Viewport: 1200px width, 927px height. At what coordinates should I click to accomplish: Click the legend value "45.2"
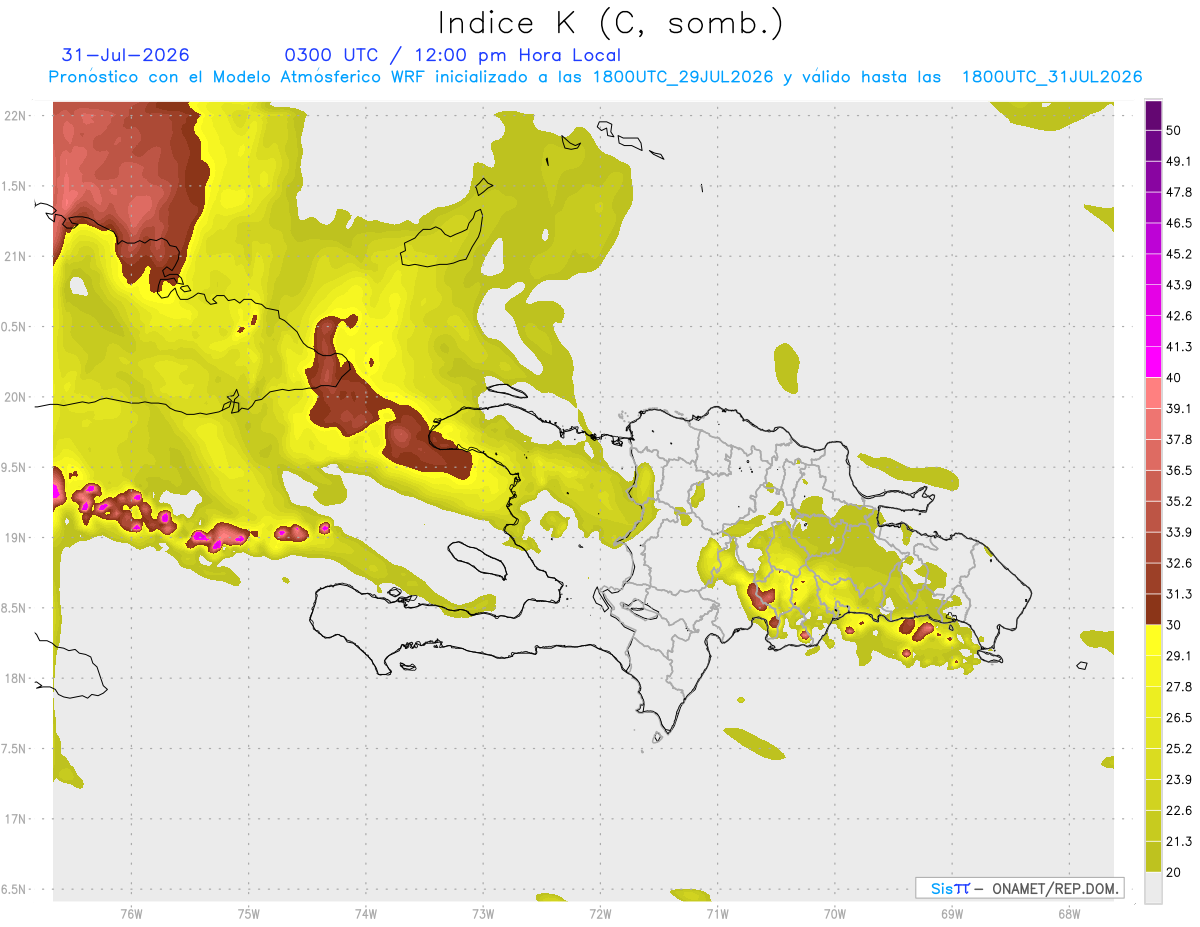click(1179, 255)
